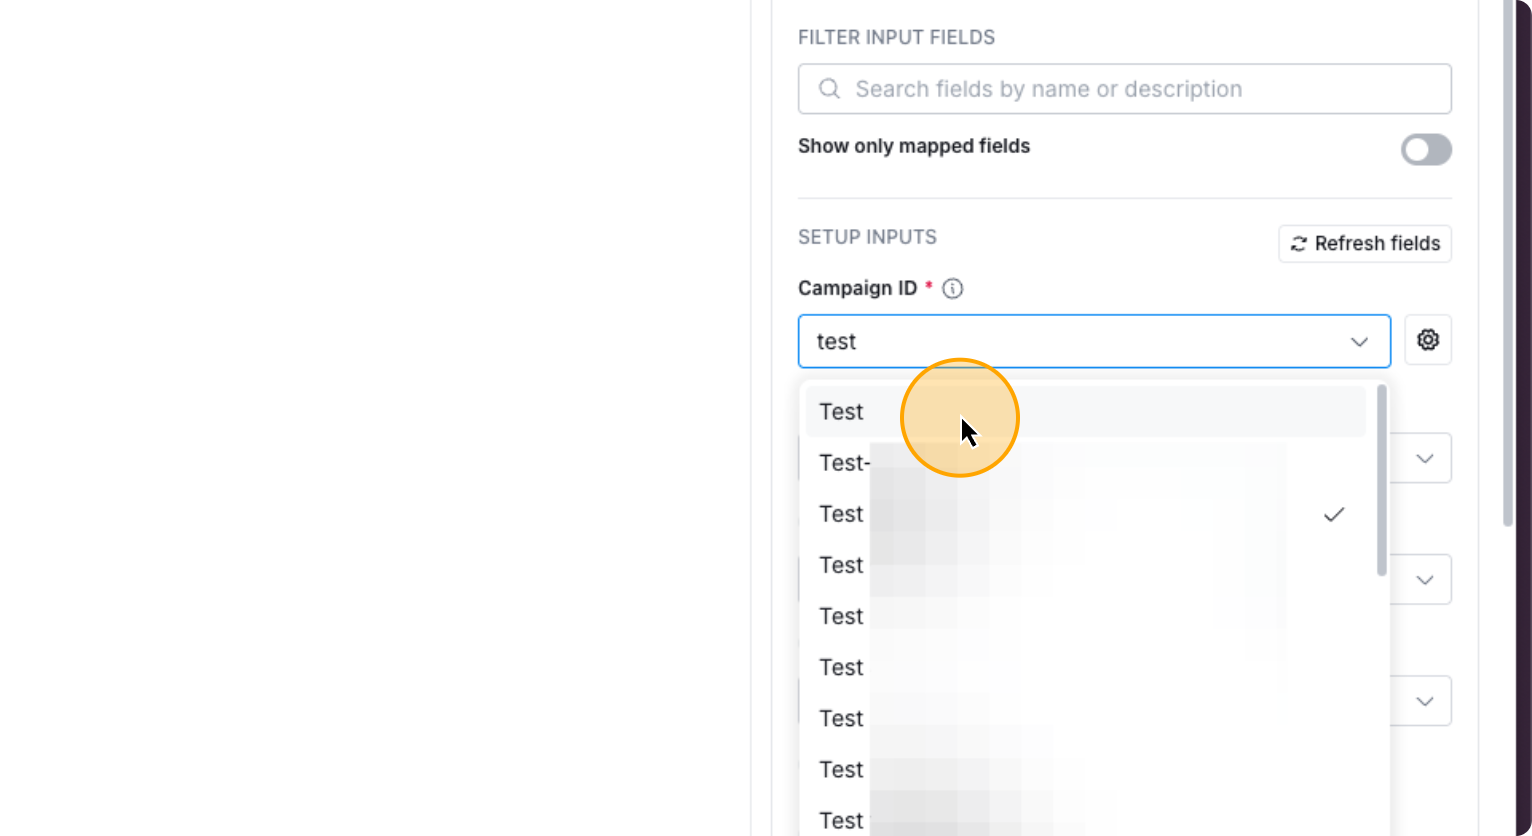Click the checkmark beside the selected Test option
The image size is (1532, 836).
click(x=1334, y=514)
